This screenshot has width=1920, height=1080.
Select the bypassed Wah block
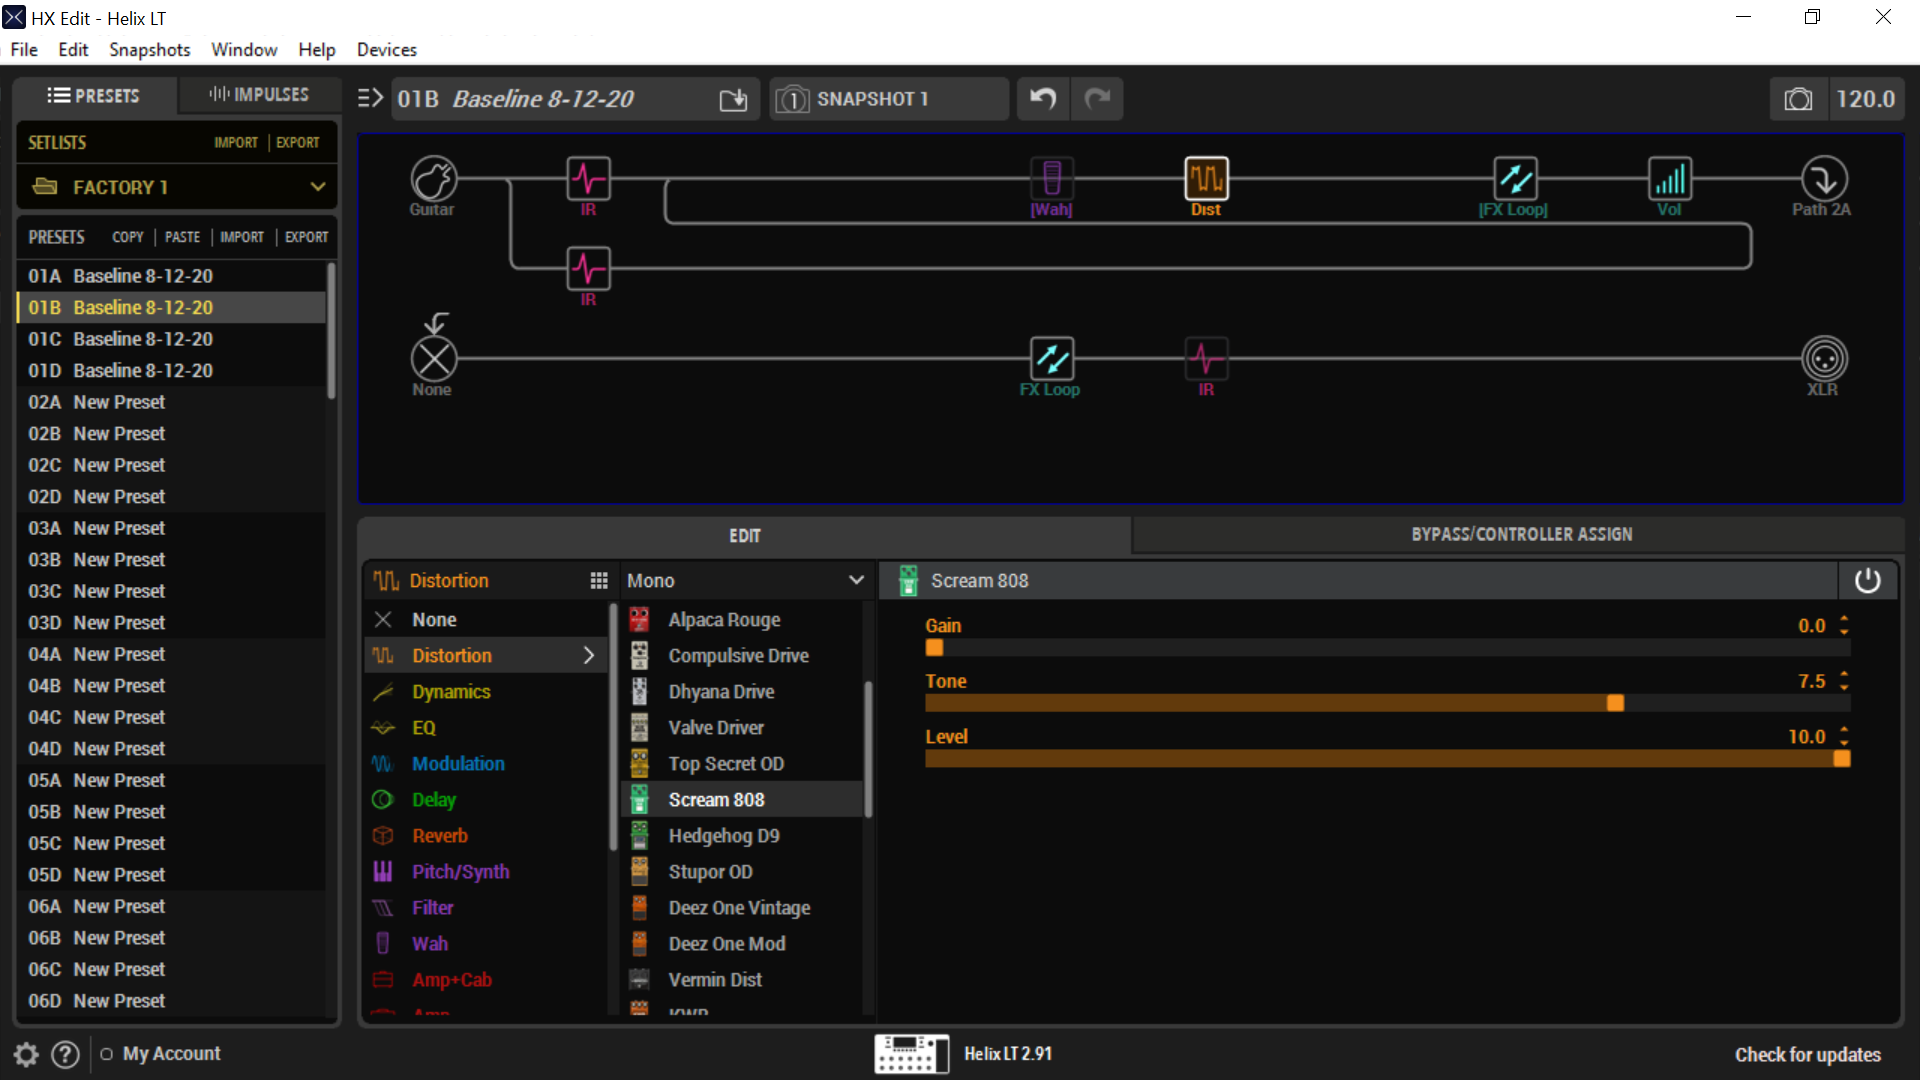click(x=1052, y=179)
